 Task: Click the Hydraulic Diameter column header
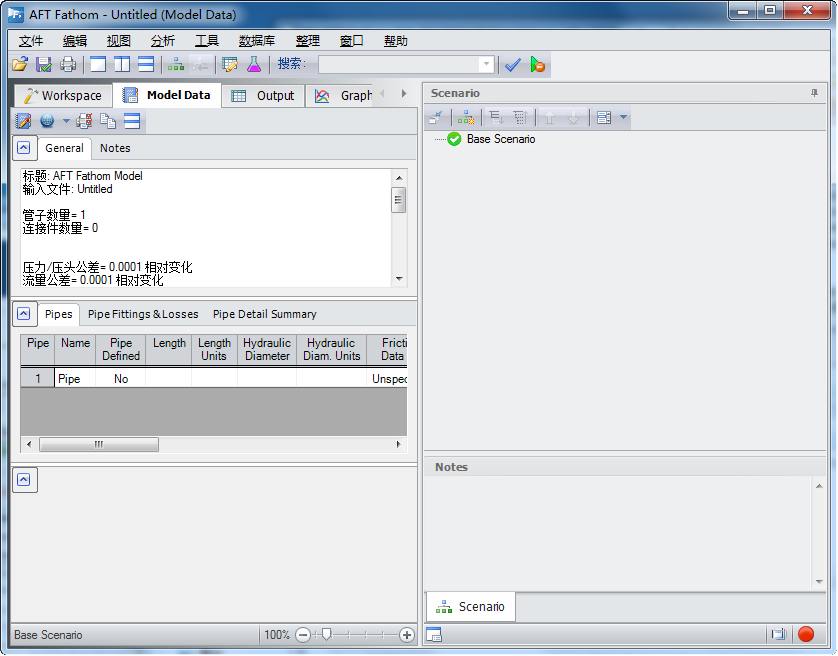267,350
